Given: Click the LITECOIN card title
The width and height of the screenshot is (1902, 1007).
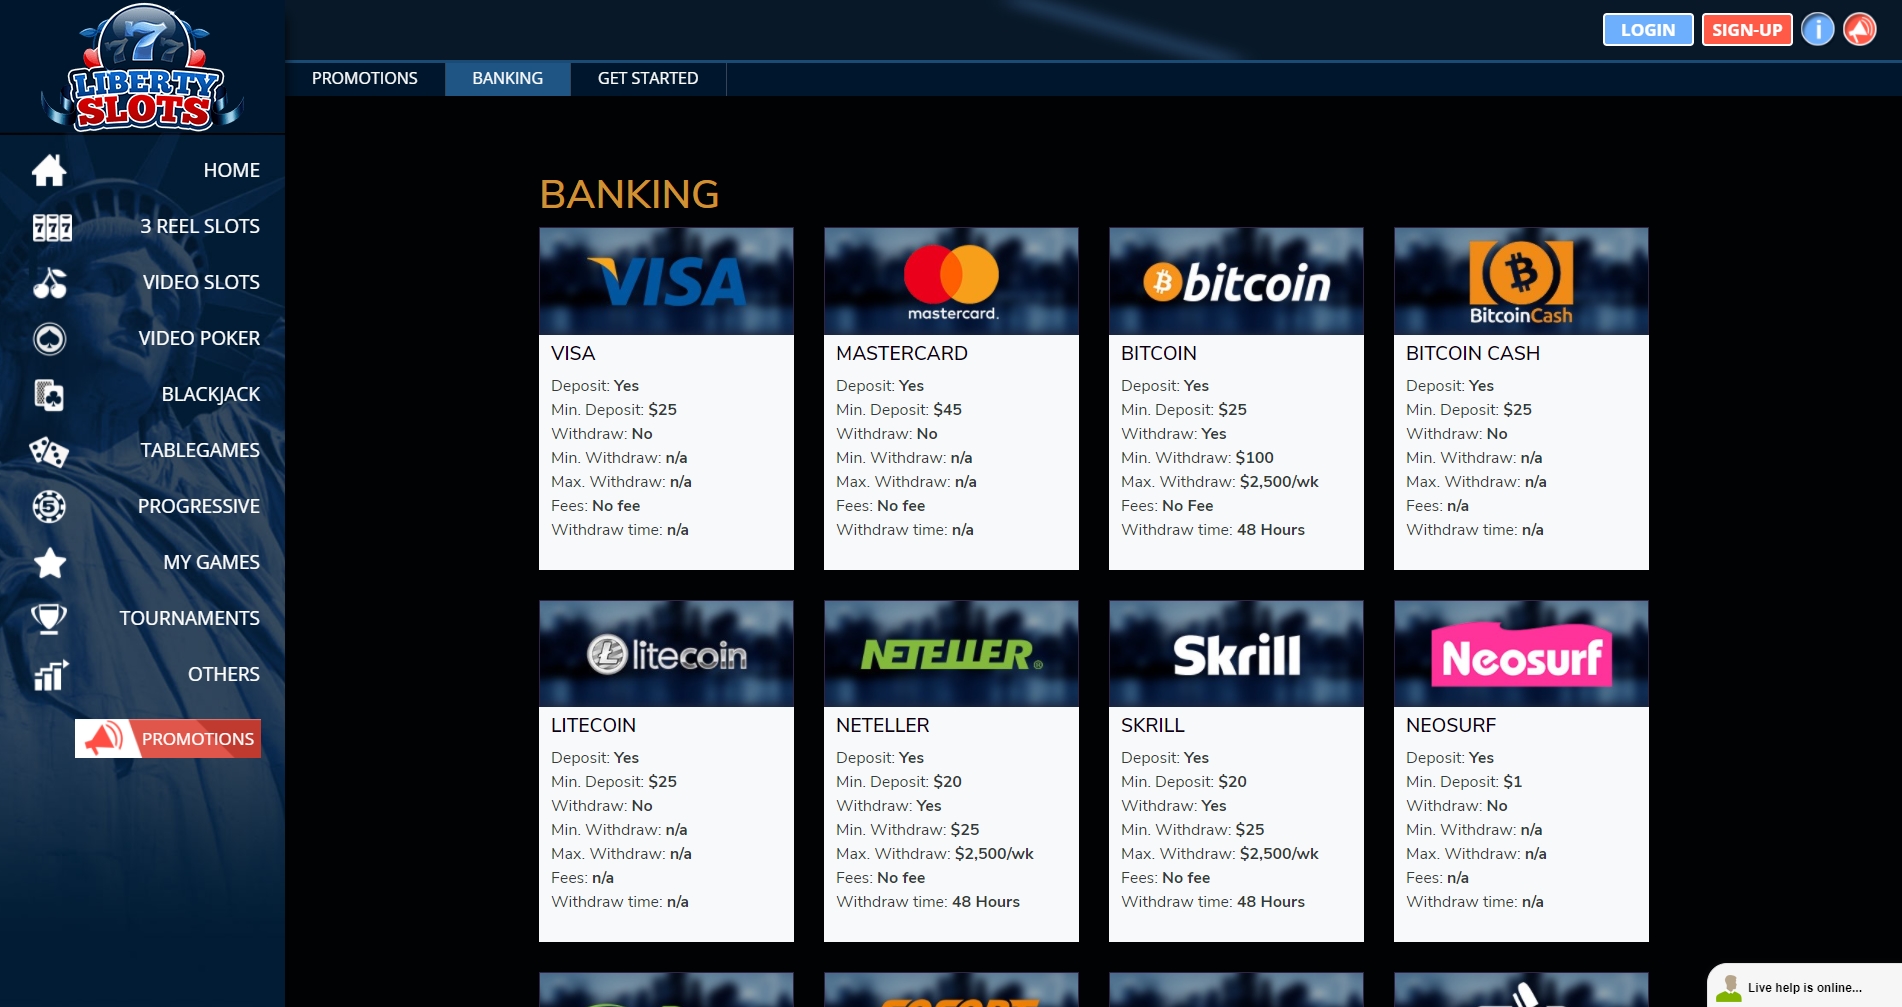Looking at the screenshot, I should pyautogui.click(x=593, y=725).
